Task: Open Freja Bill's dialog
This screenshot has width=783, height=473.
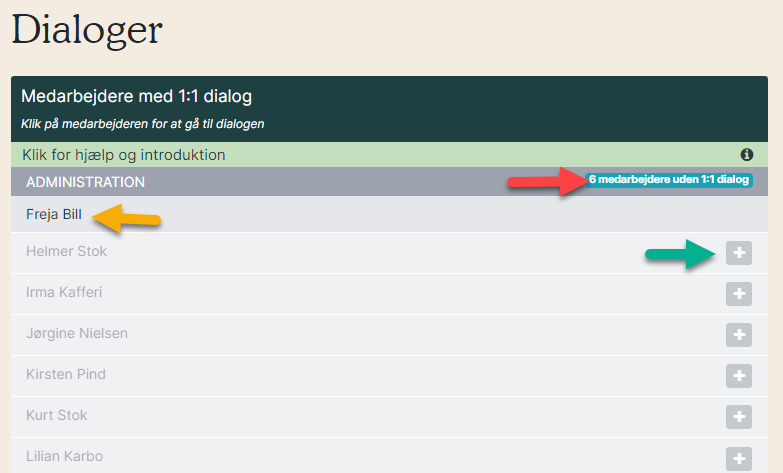Action: [53, 214]
